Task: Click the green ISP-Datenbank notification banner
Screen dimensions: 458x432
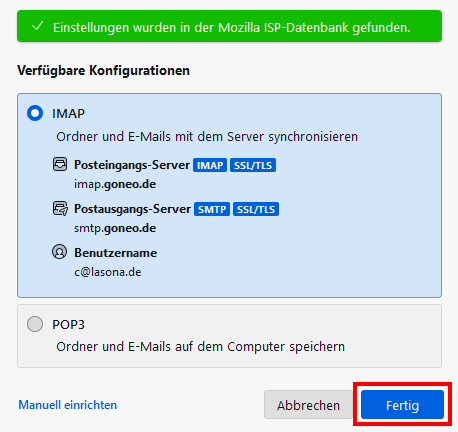Action: coord(229,26)
